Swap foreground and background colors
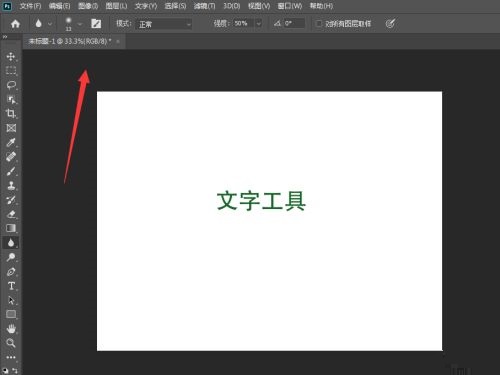Image resolution: width=500 pixels, height=375 pixels. click(15, 370)
